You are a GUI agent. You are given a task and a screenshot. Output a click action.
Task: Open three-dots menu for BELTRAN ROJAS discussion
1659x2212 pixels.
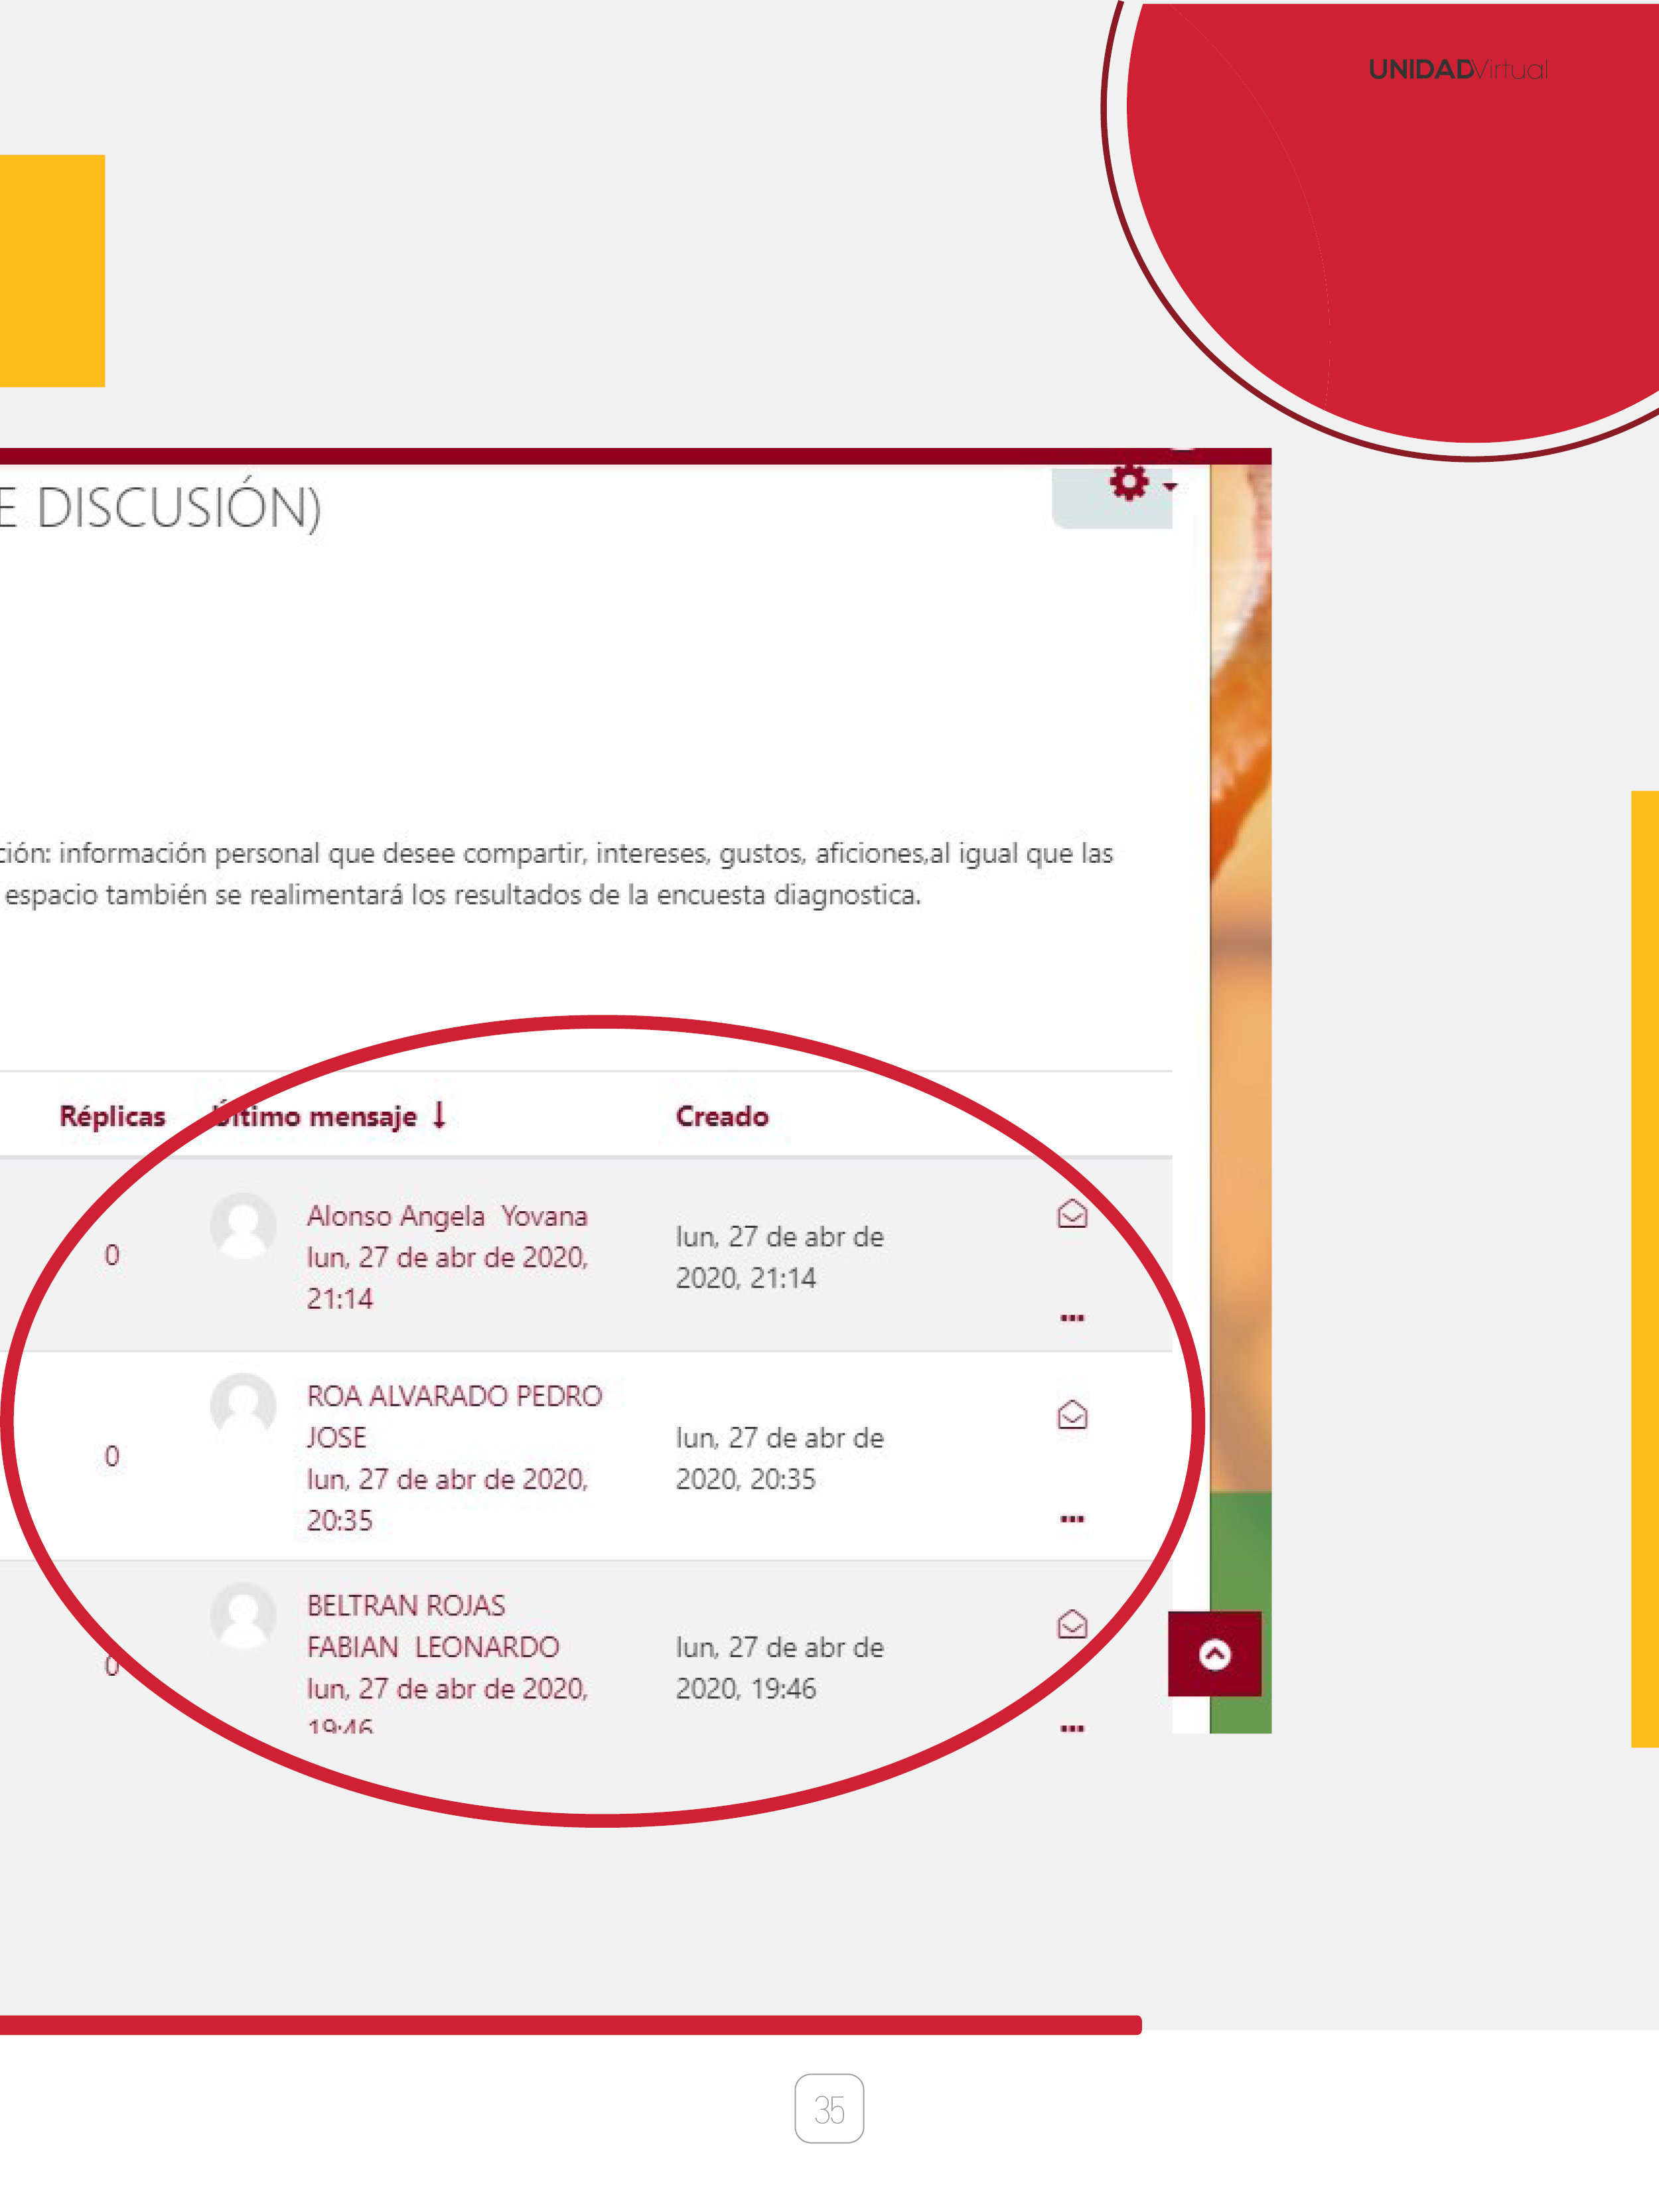(x=1072, y=1728)
